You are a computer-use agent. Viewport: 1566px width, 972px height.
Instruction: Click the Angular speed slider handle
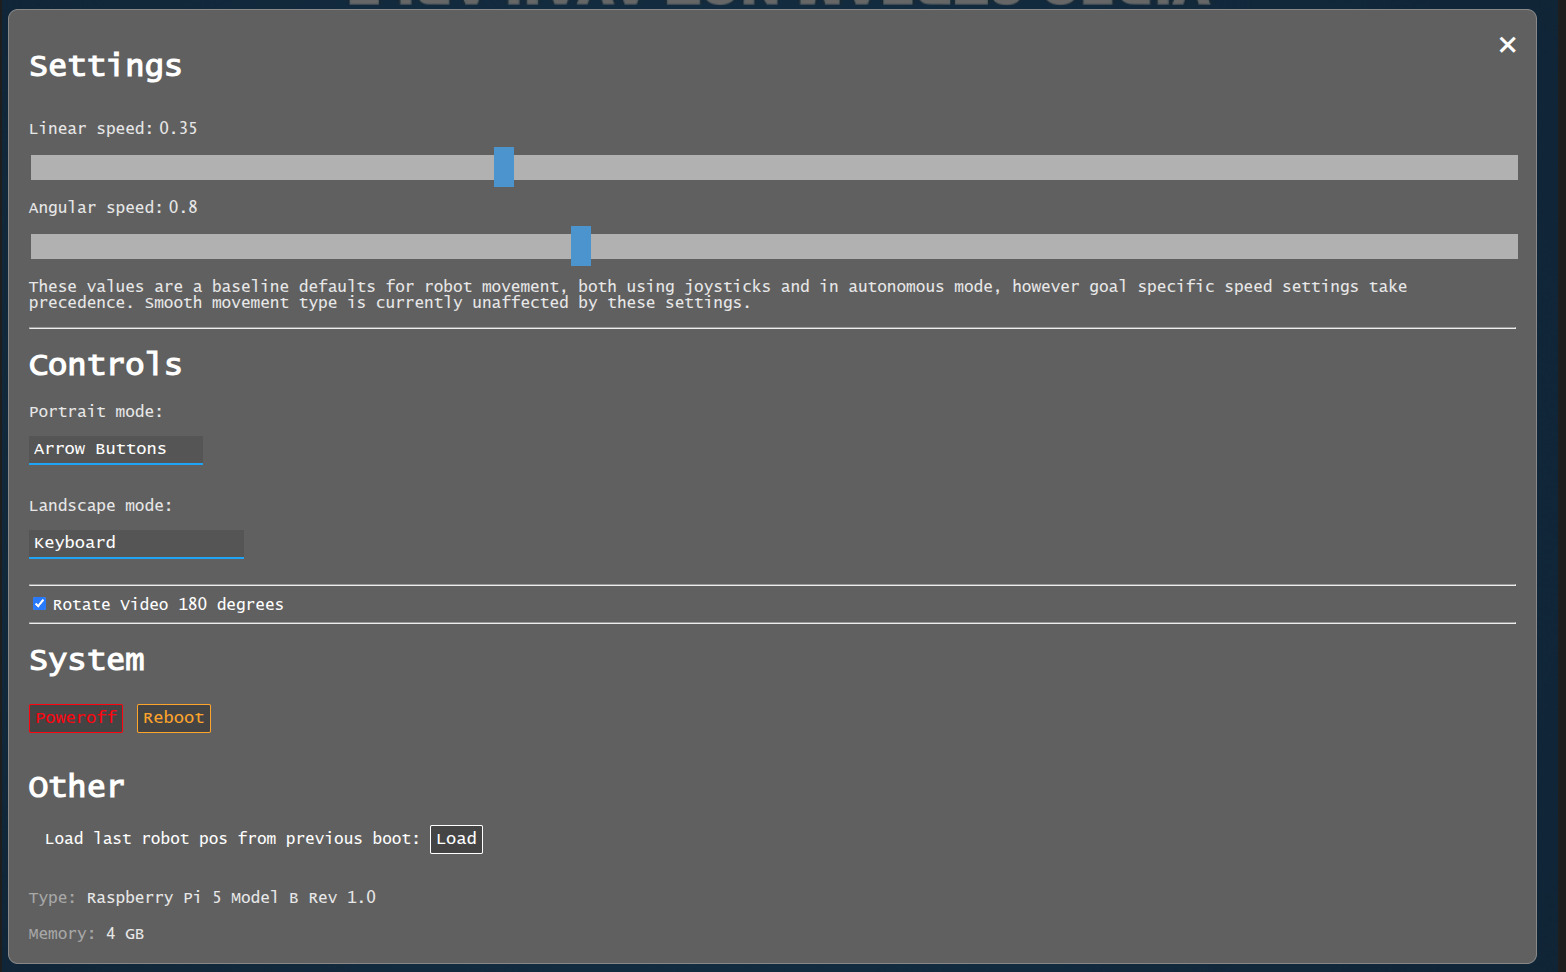581,246
